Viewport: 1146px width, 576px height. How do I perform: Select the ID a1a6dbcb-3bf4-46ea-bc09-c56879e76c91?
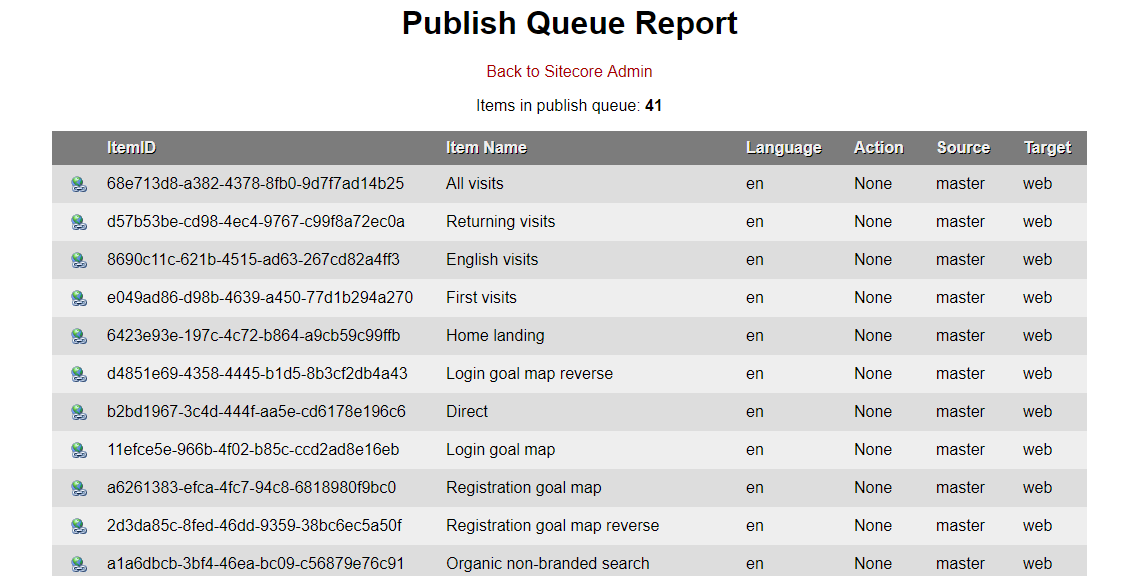coord(255,564)
